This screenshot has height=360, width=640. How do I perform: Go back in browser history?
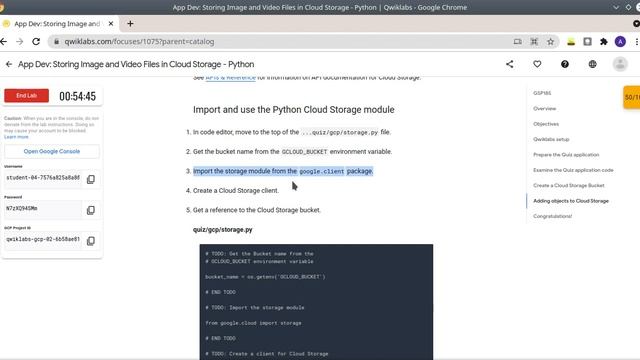coord(4,41)
